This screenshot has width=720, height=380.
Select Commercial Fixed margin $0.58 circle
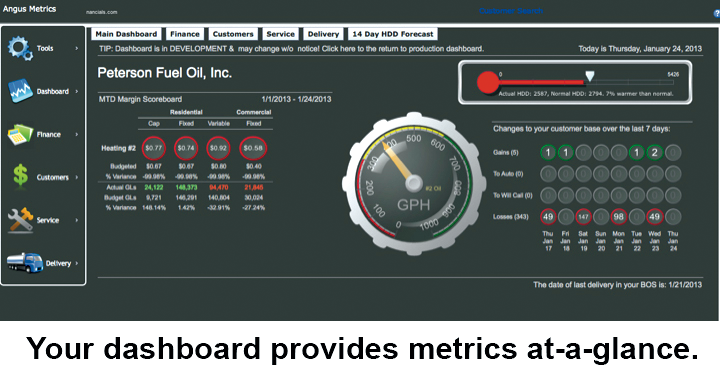(253, 148)
